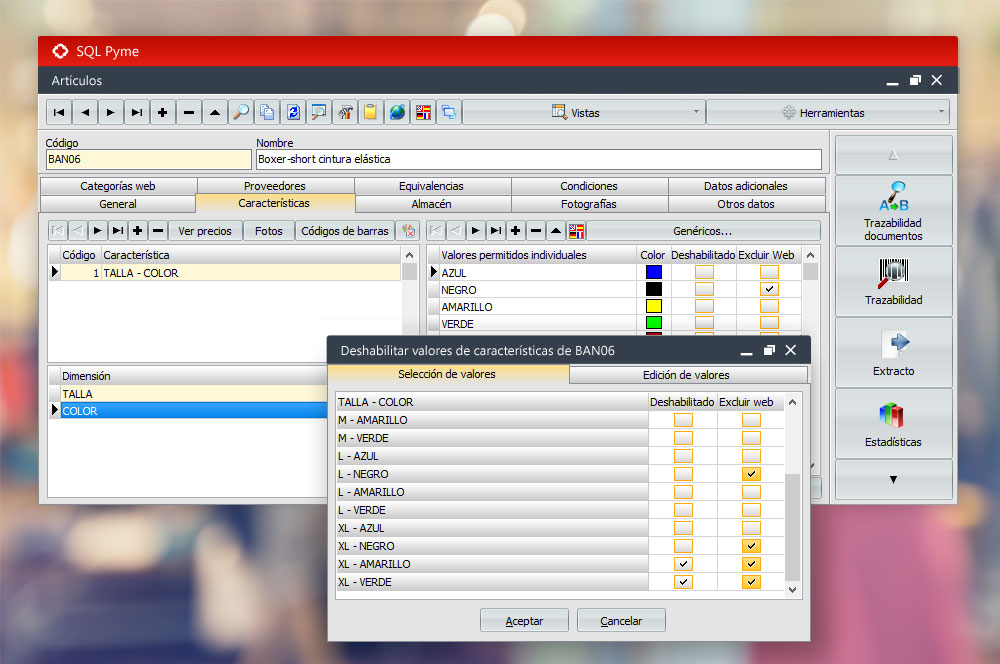1000x664 pixels.
Task: Open Trazabilidad documentos from the side panel
Action: point(893,210)
